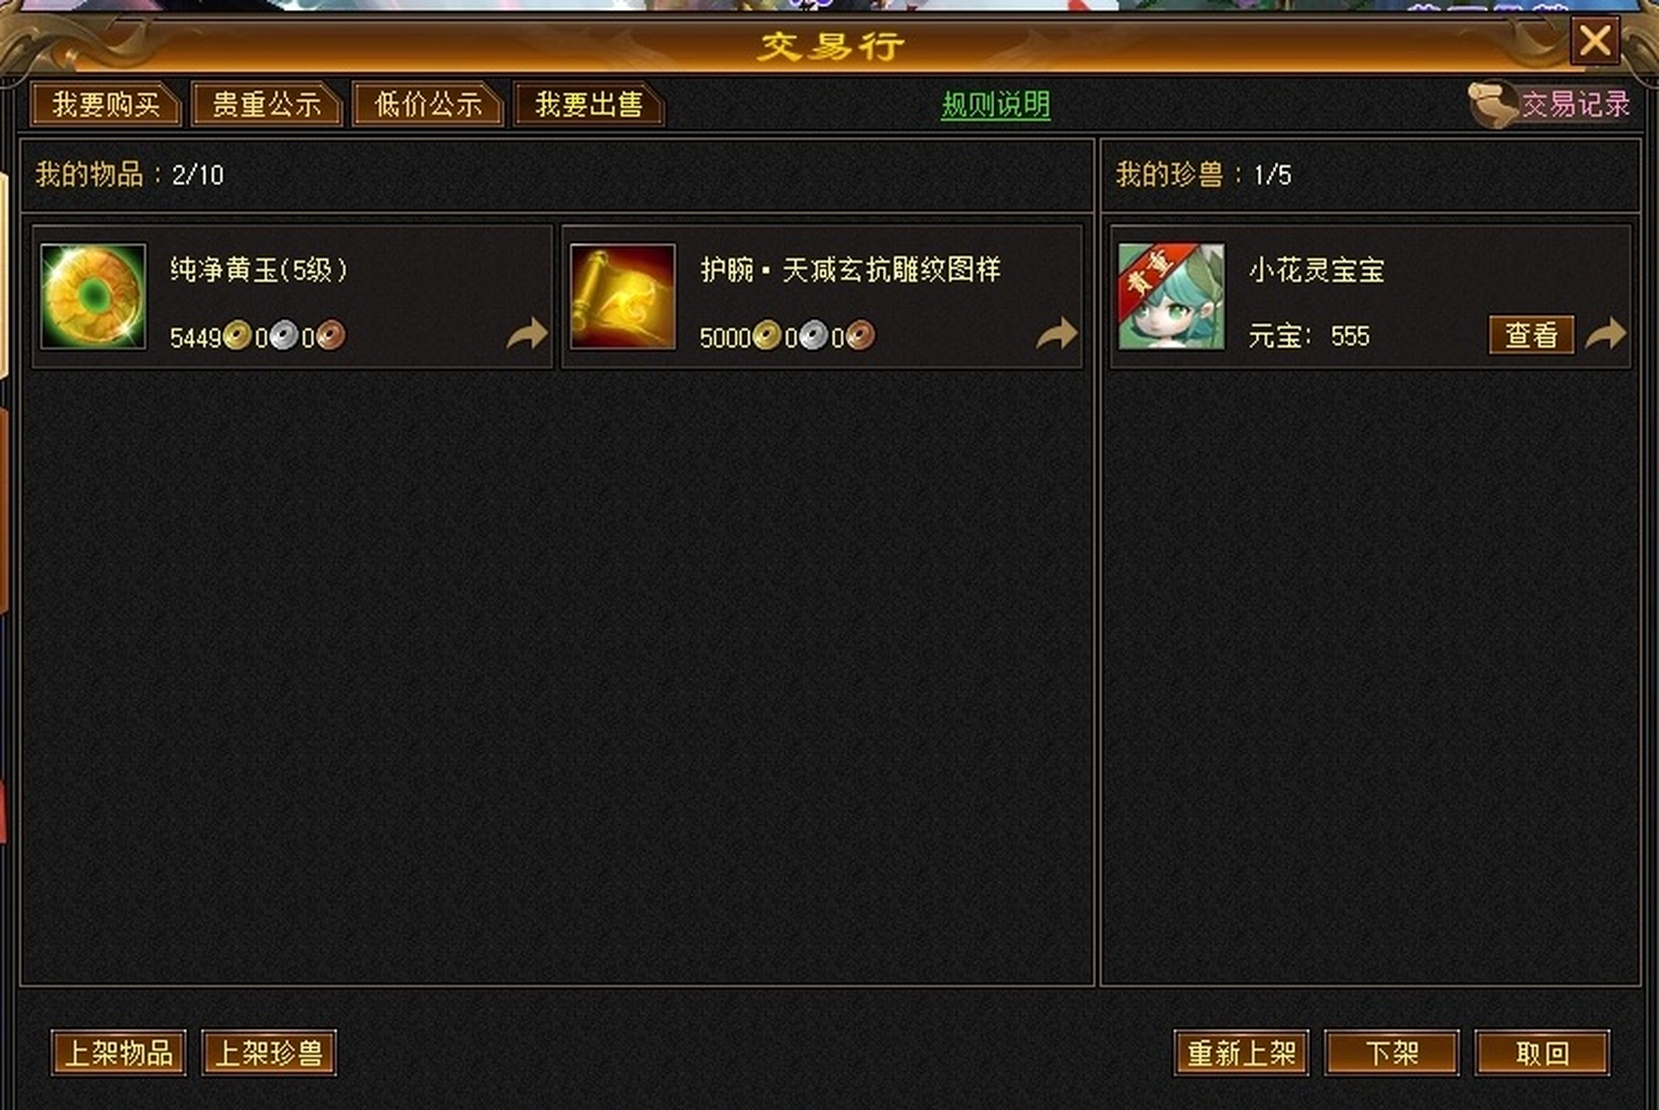
Task: Close the 交易行 window
Action: click(1595, 41)
